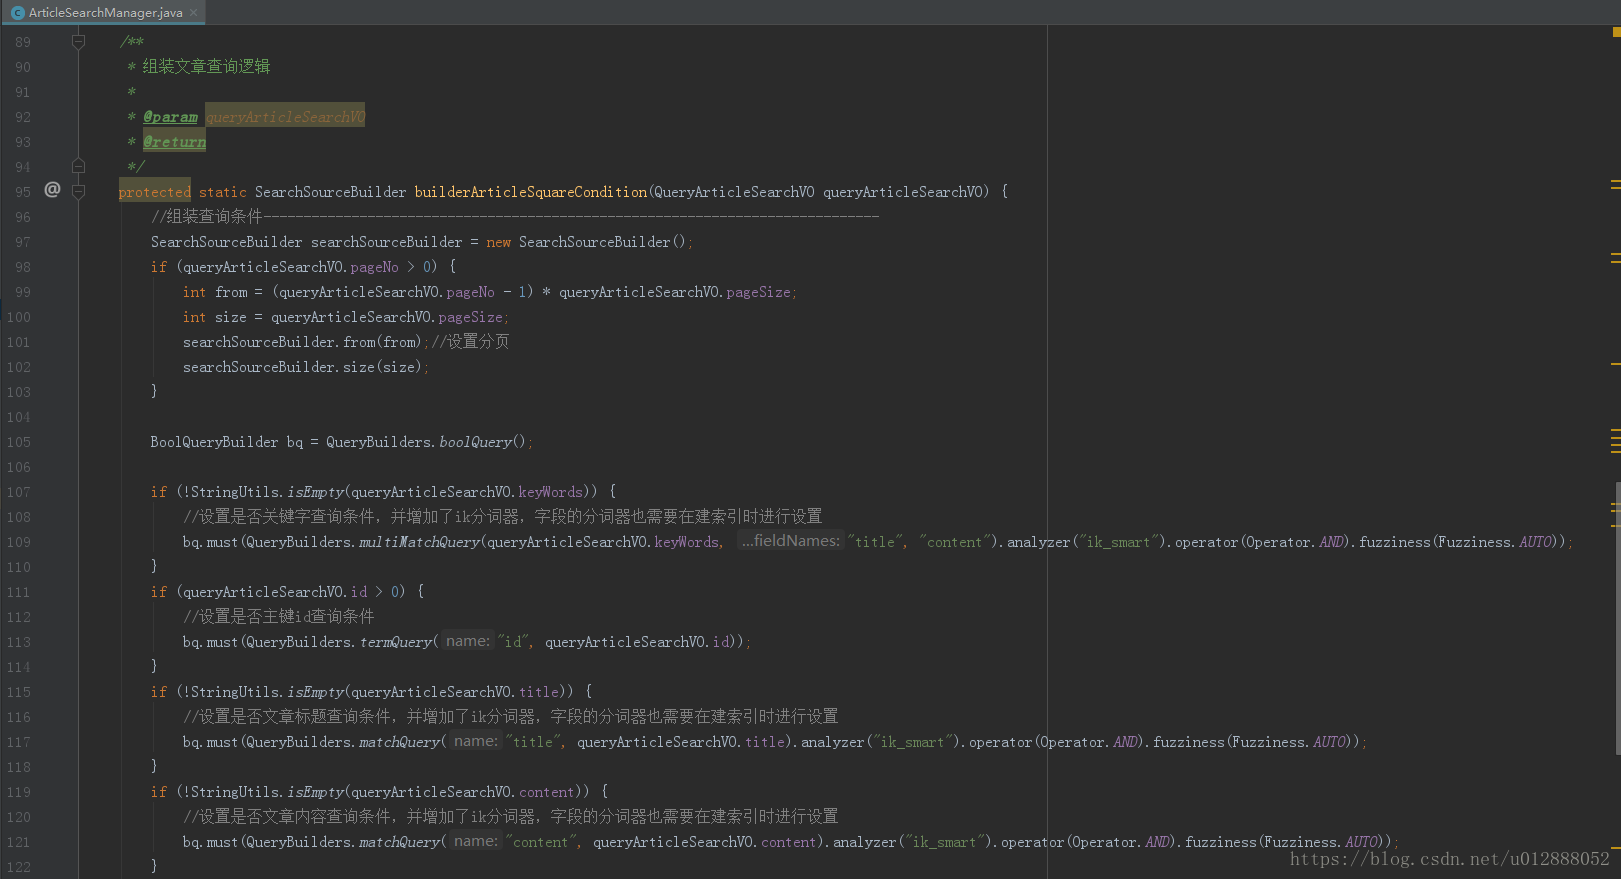The height and width of the screenshot is (879, 1621).
Task: Click the name: hint on line 117
Action: click(x=476, y=741)
